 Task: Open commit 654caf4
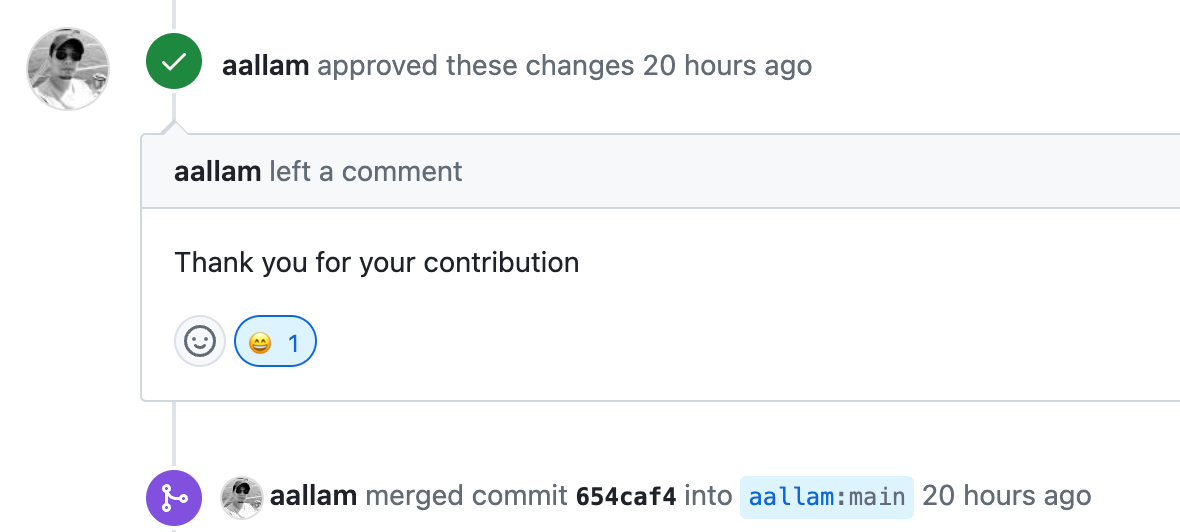[626, 497]
